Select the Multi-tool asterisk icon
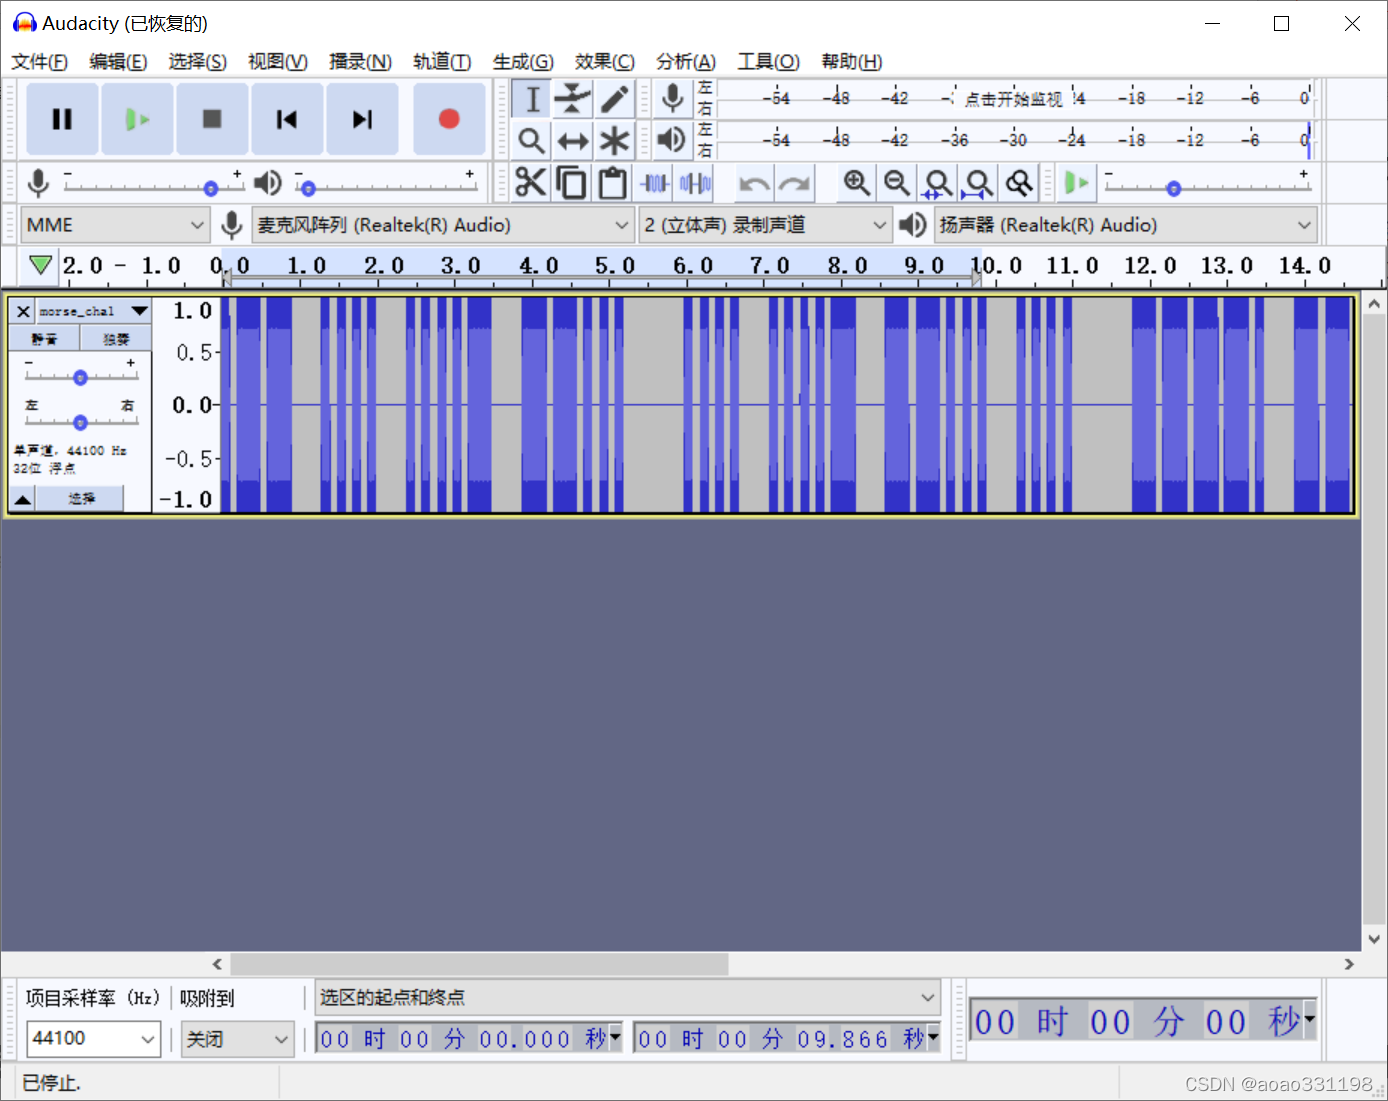 click(x=614, y=140)
